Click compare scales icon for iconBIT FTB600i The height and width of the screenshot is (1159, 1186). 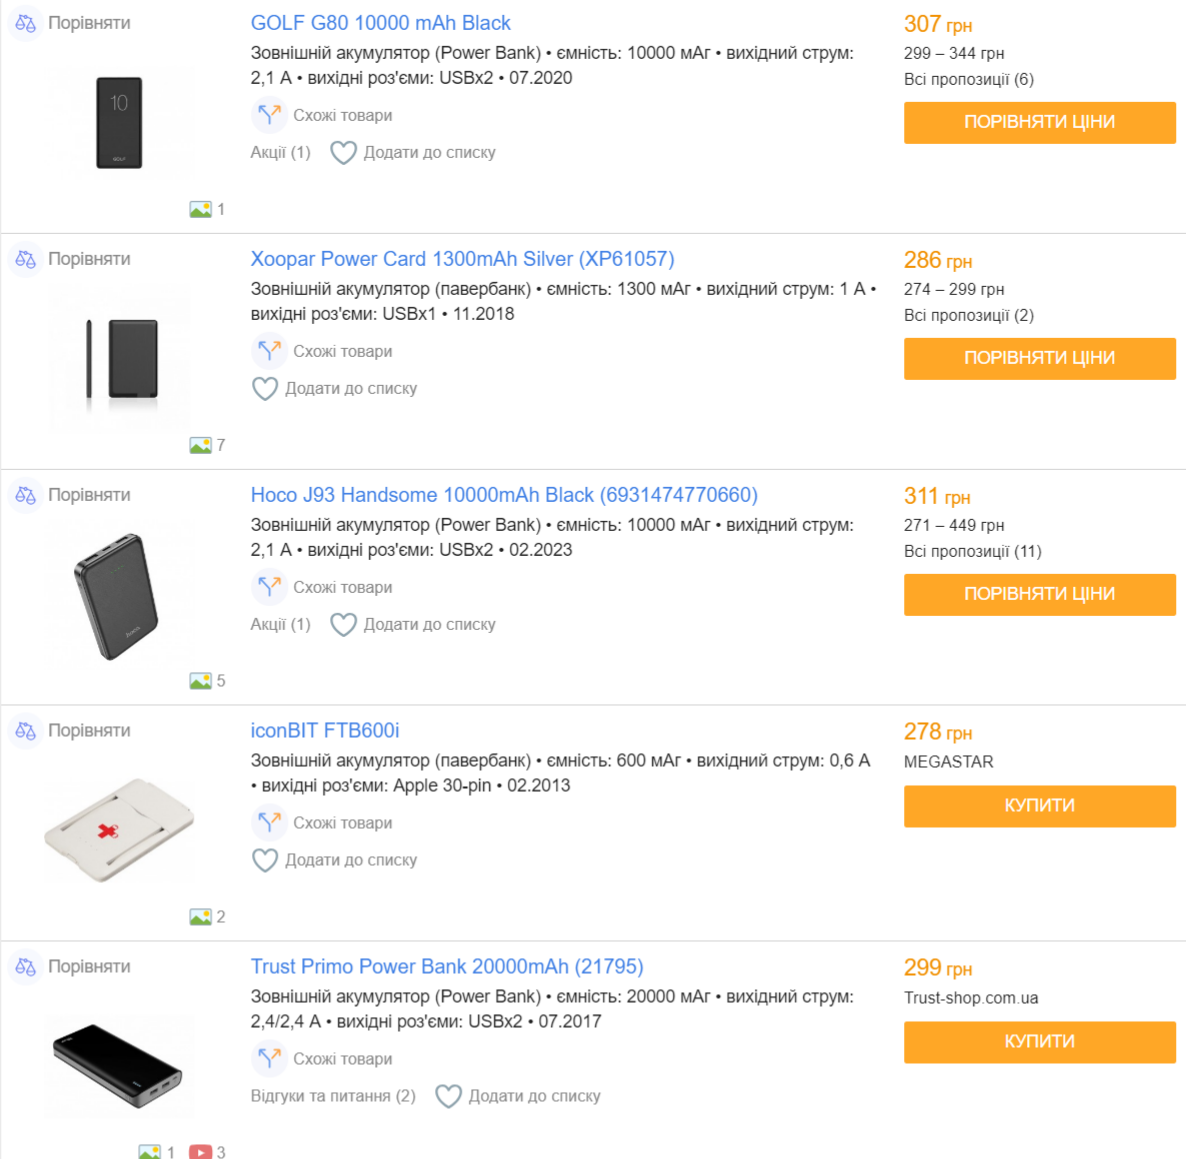[26, 731]
